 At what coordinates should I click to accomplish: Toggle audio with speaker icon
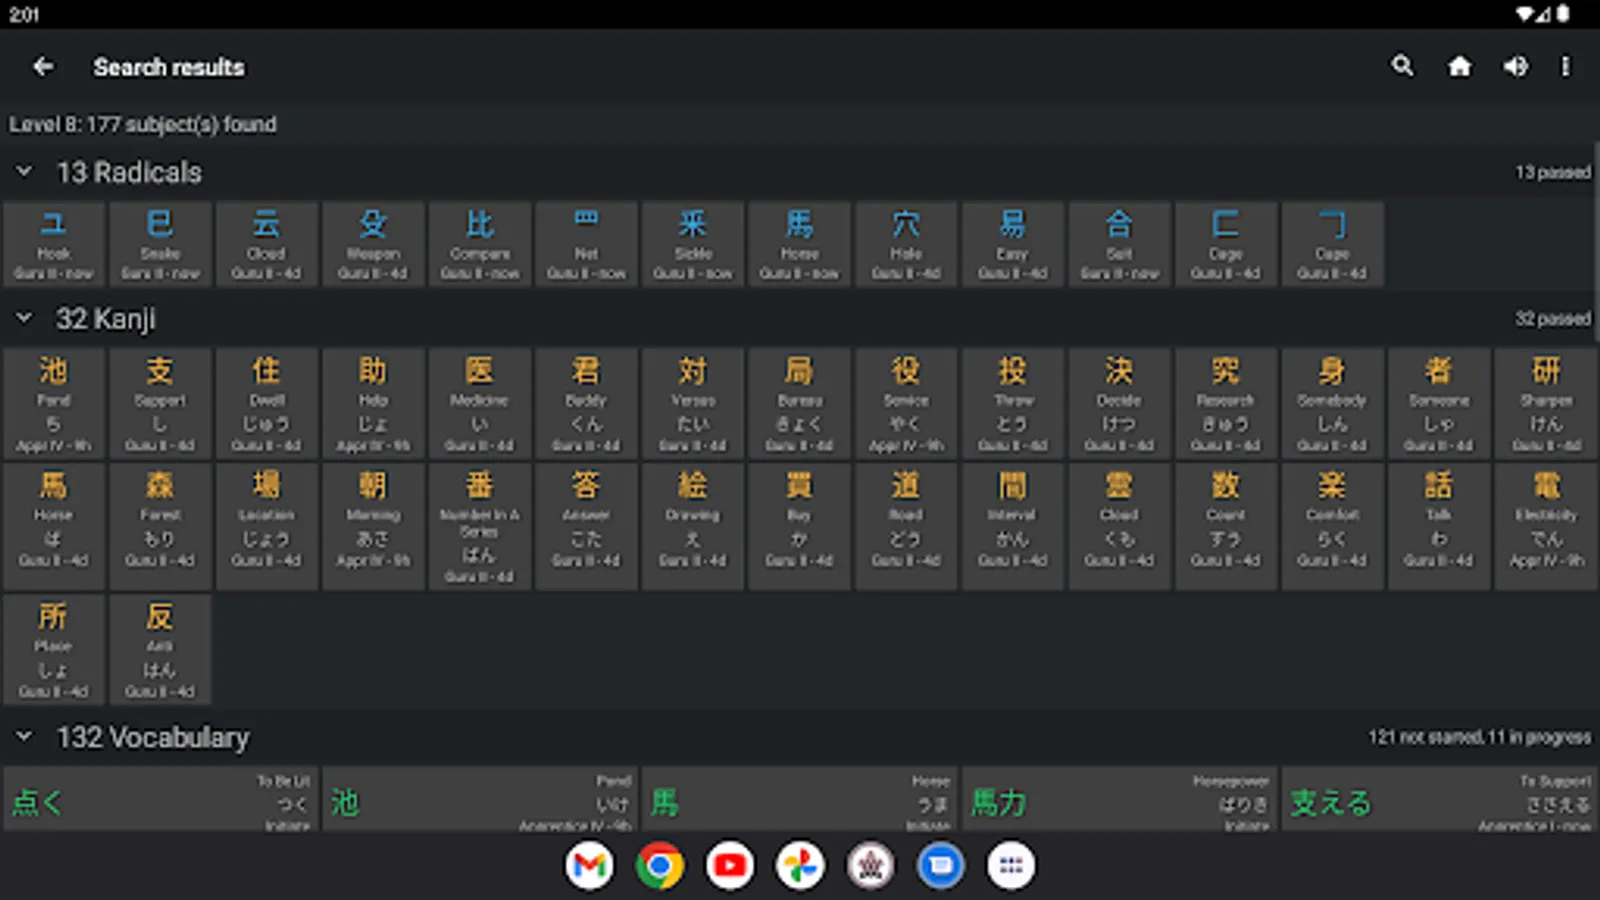point(1515,67)
